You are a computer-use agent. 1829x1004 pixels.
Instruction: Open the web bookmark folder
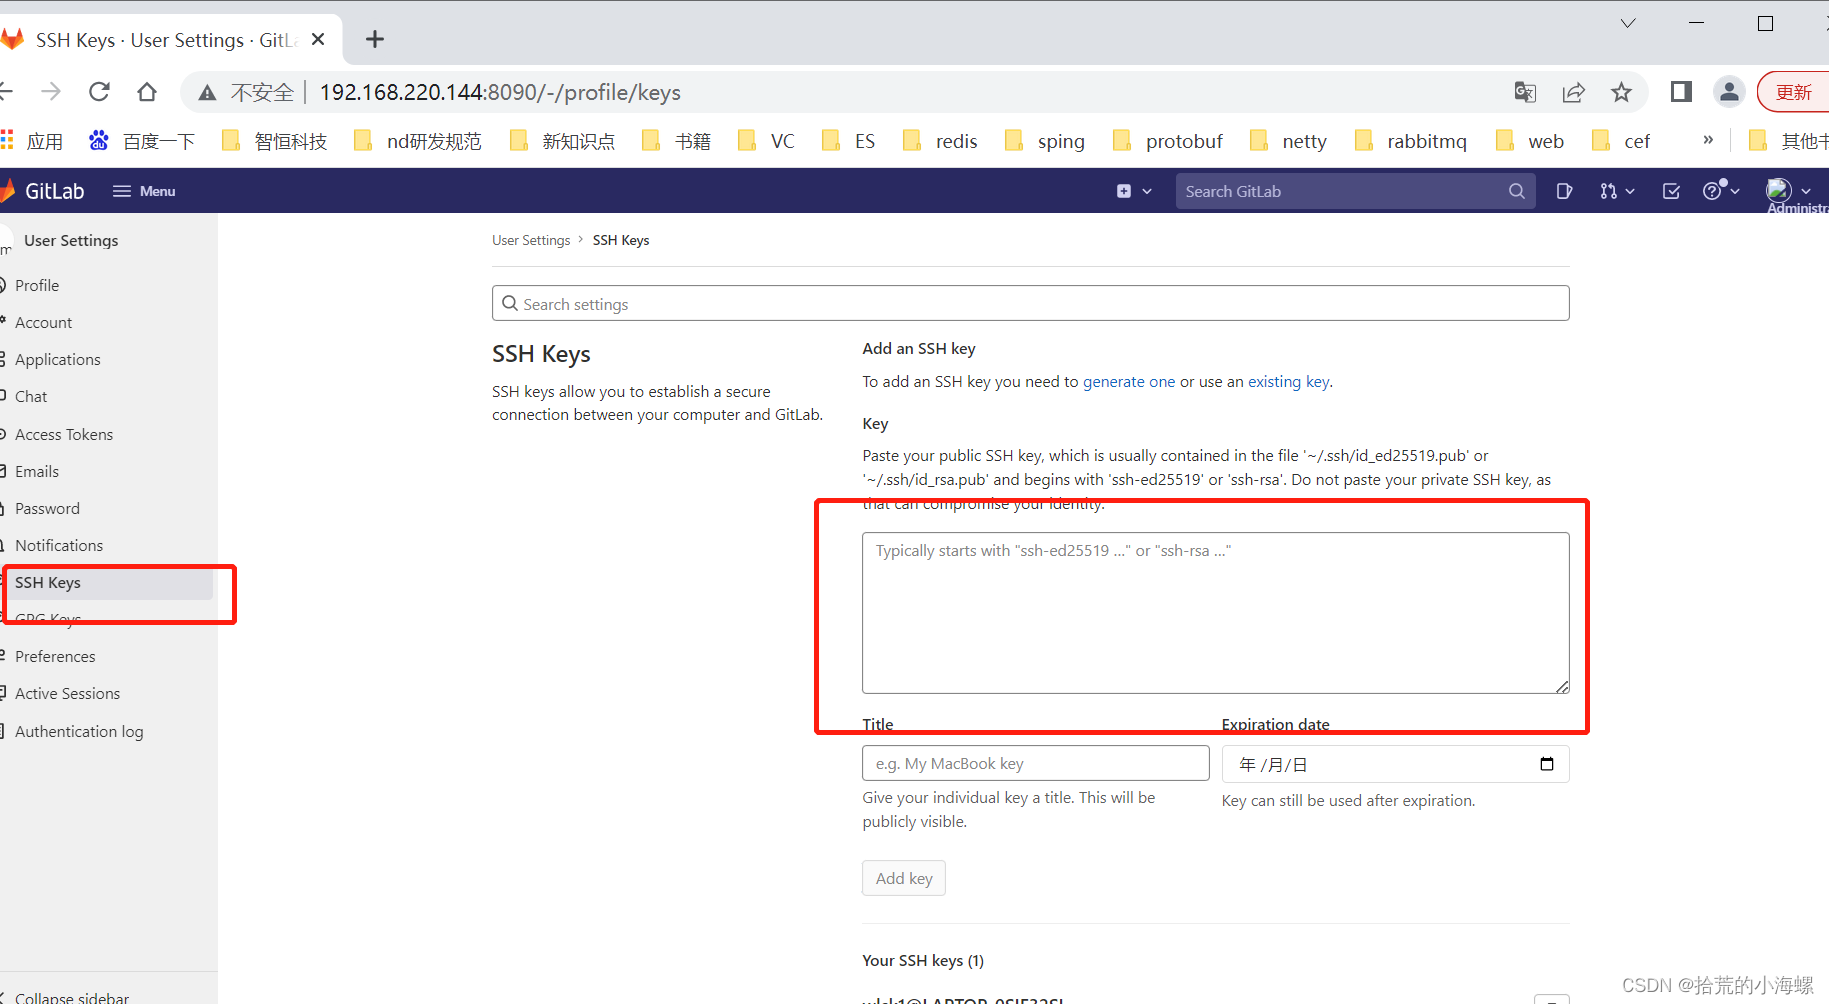click(1530, 141)
